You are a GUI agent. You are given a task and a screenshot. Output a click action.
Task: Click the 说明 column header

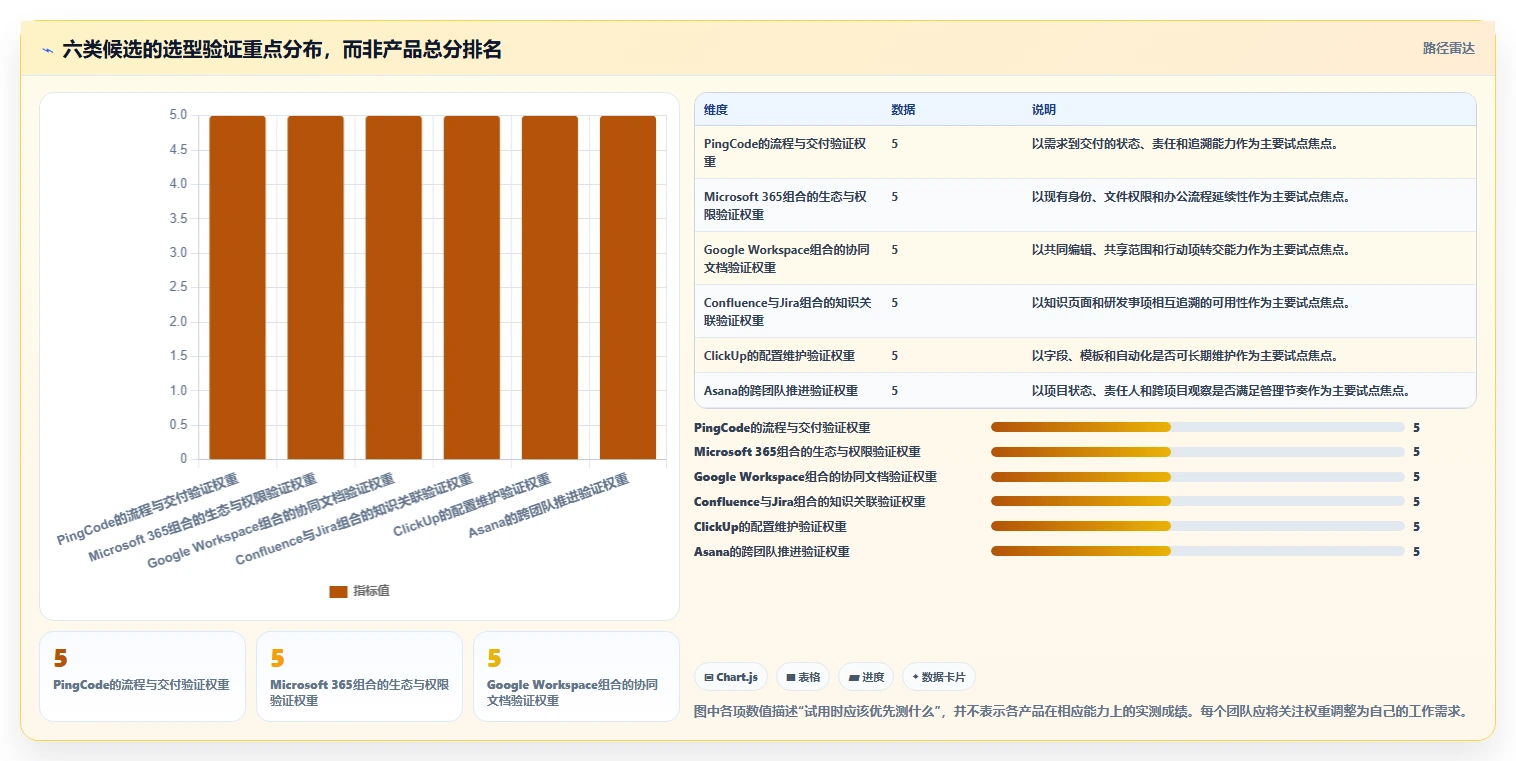pyautogui.click(x=1044, y=109)
